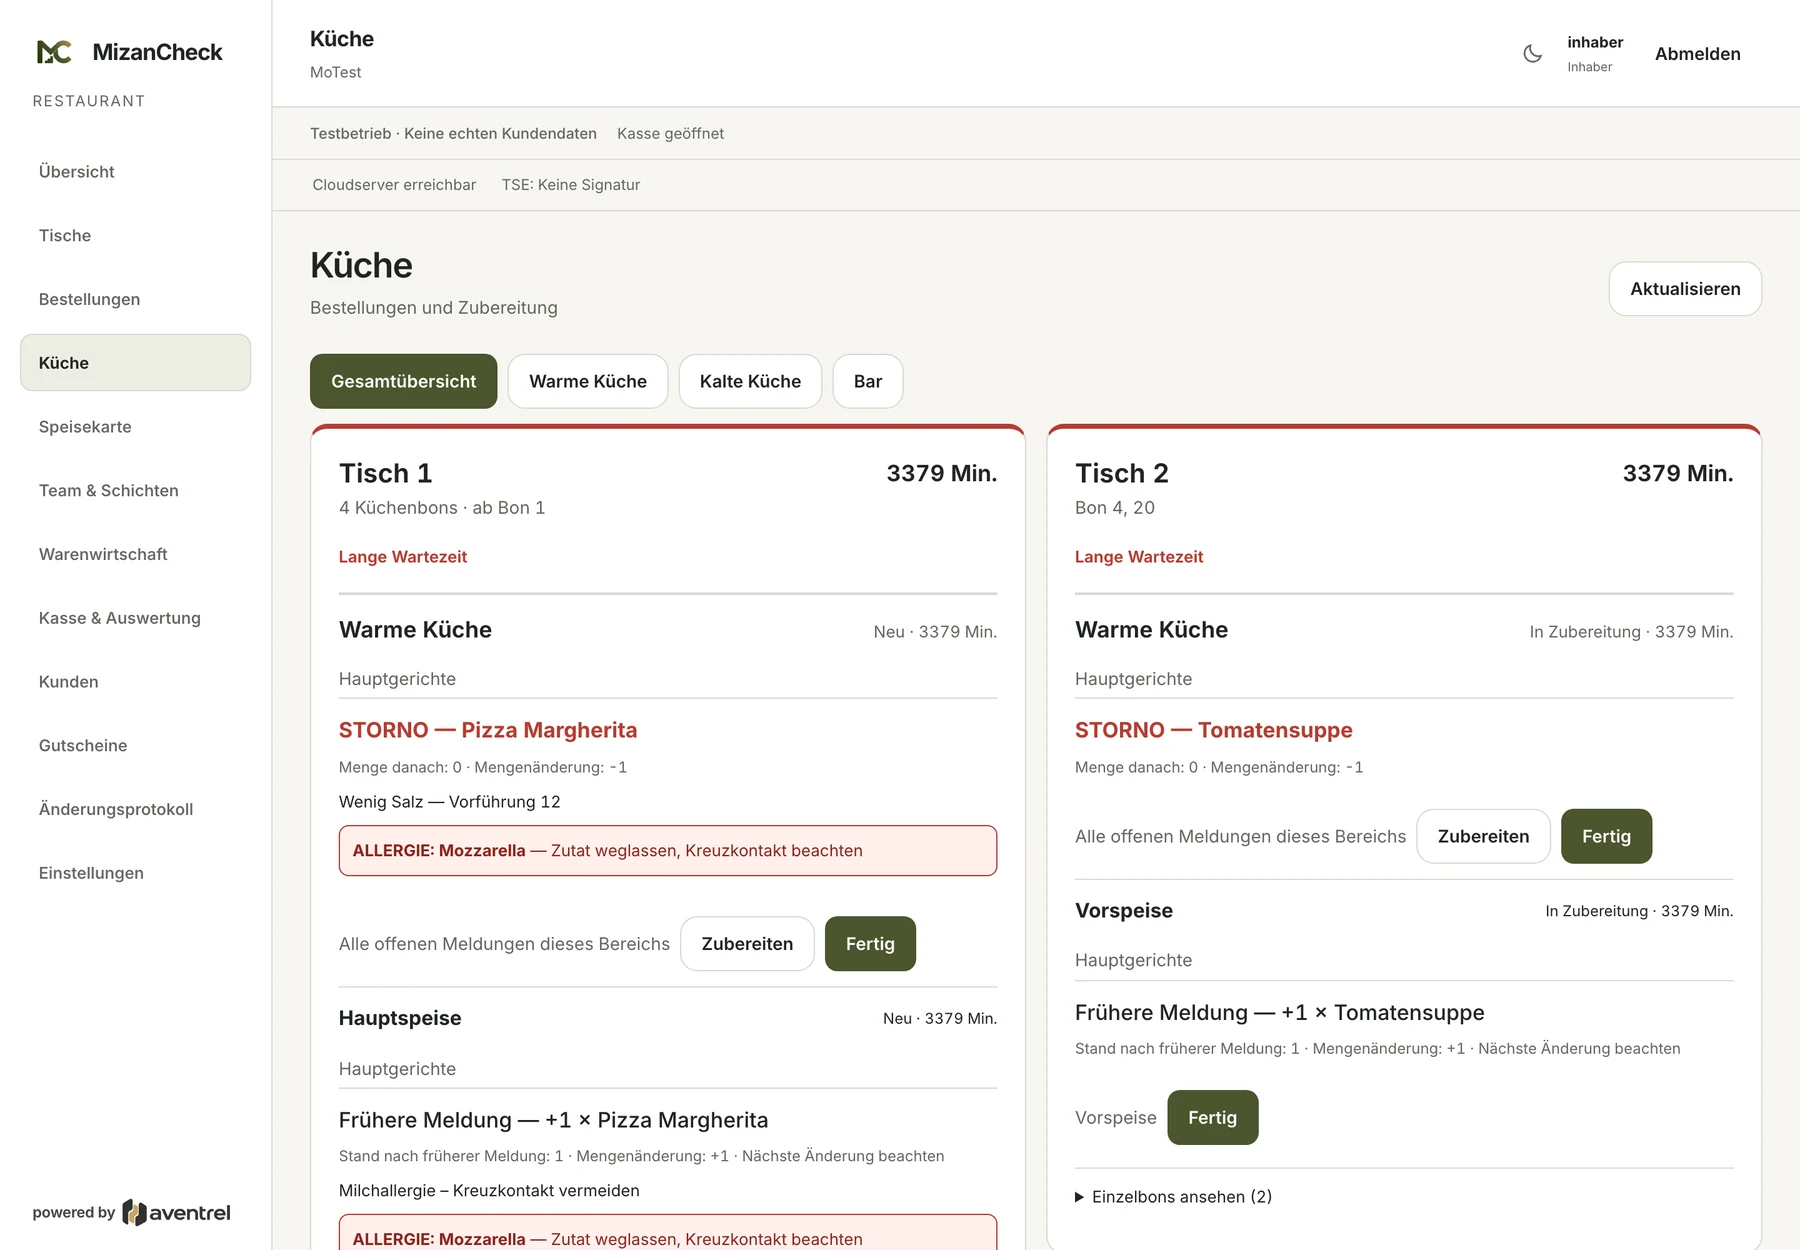Click Lange Wartezeit warning on Tisch 2

1139,557
